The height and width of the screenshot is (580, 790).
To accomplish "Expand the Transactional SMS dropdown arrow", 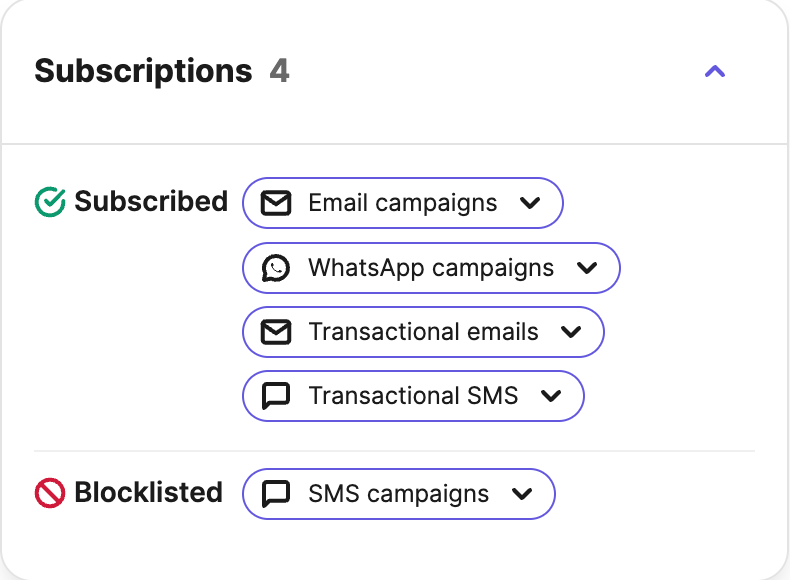I will tap(551, 396).
